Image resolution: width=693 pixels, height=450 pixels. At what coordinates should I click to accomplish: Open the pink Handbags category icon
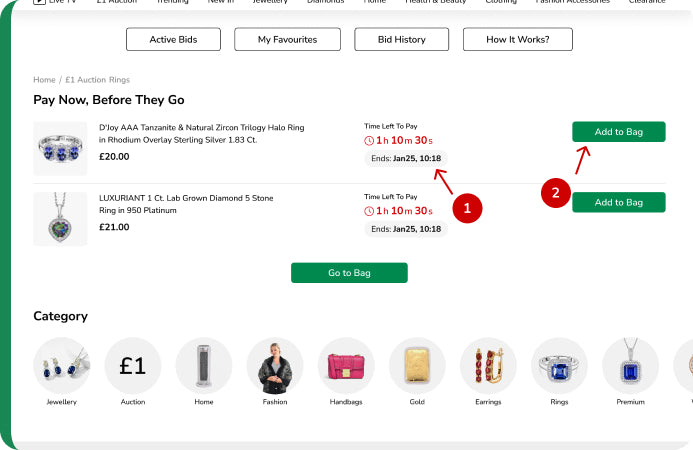(346, 366)
